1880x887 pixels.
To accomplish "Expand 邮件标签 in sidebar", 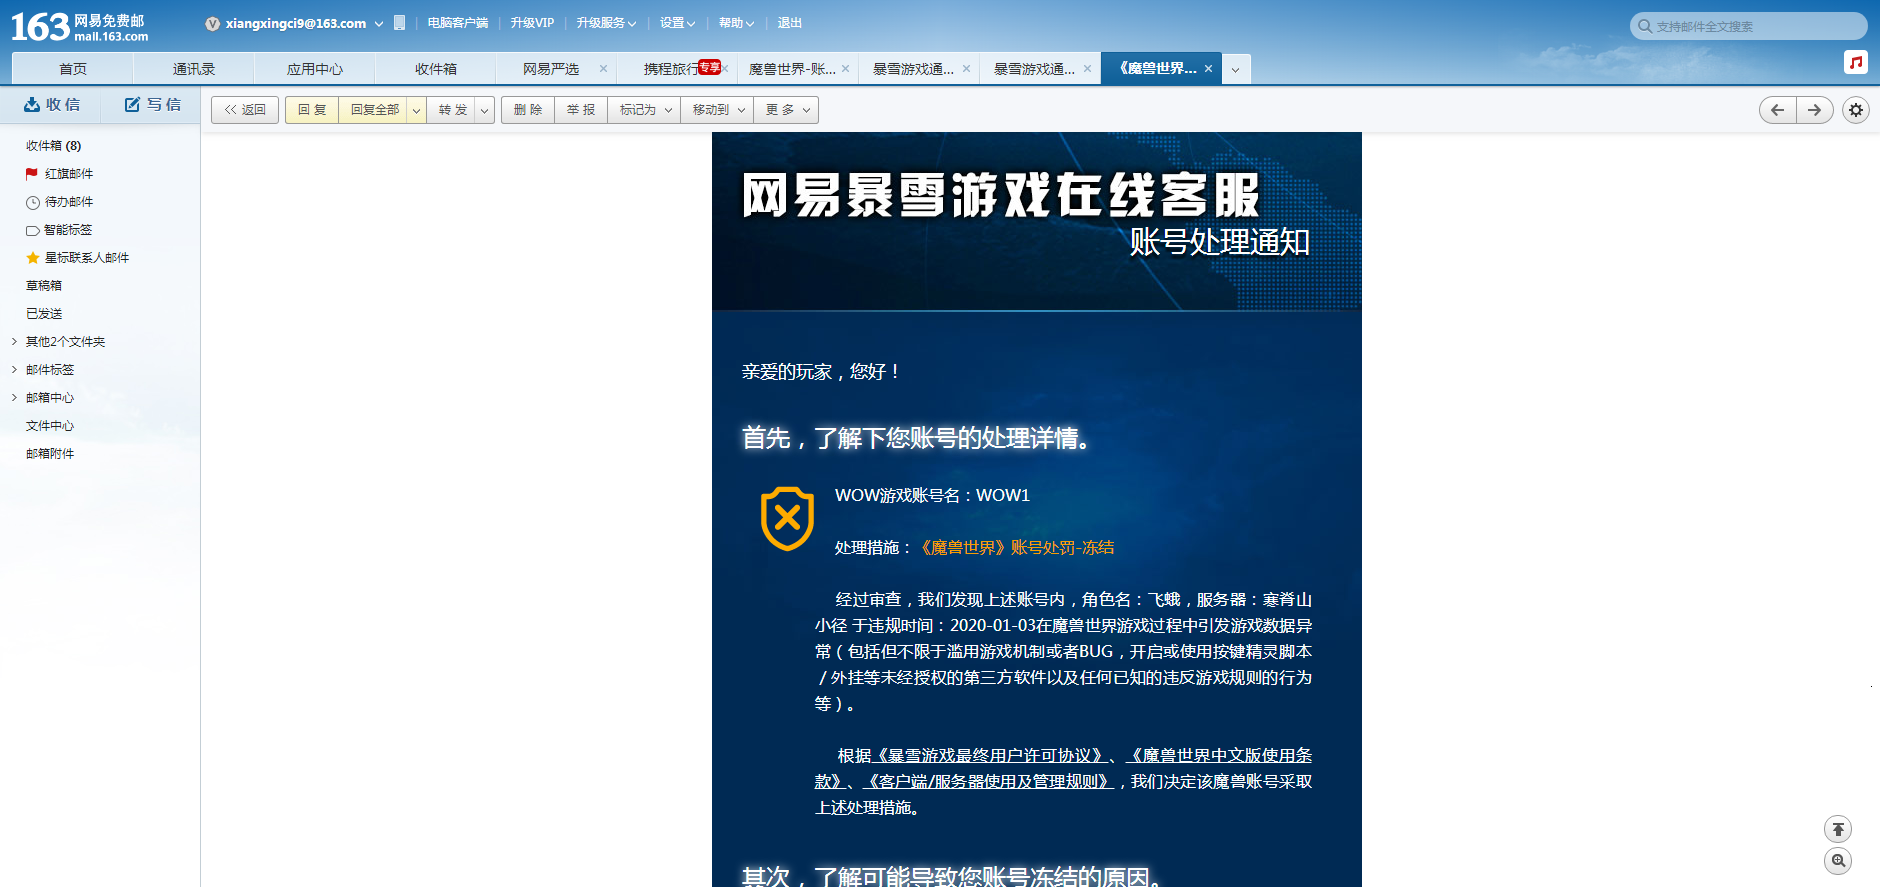I will [x=14, y=370].
